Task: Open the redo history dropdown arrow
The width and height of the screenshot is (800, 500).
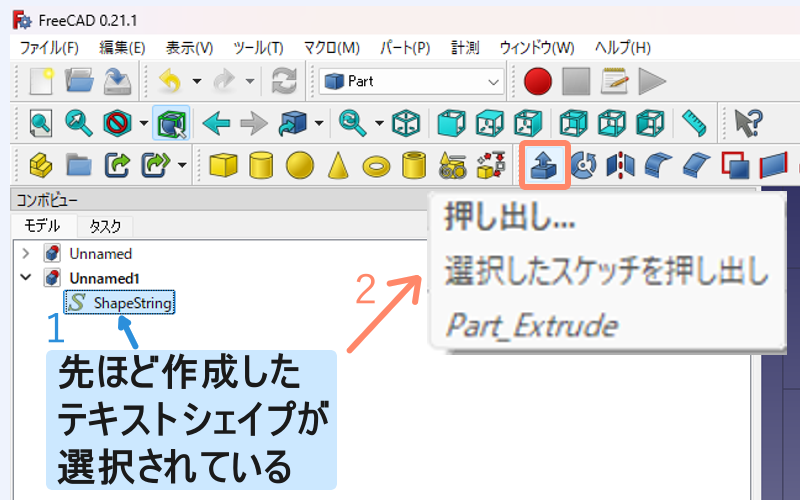Action: pyautogui.click(x=249, y=81)
